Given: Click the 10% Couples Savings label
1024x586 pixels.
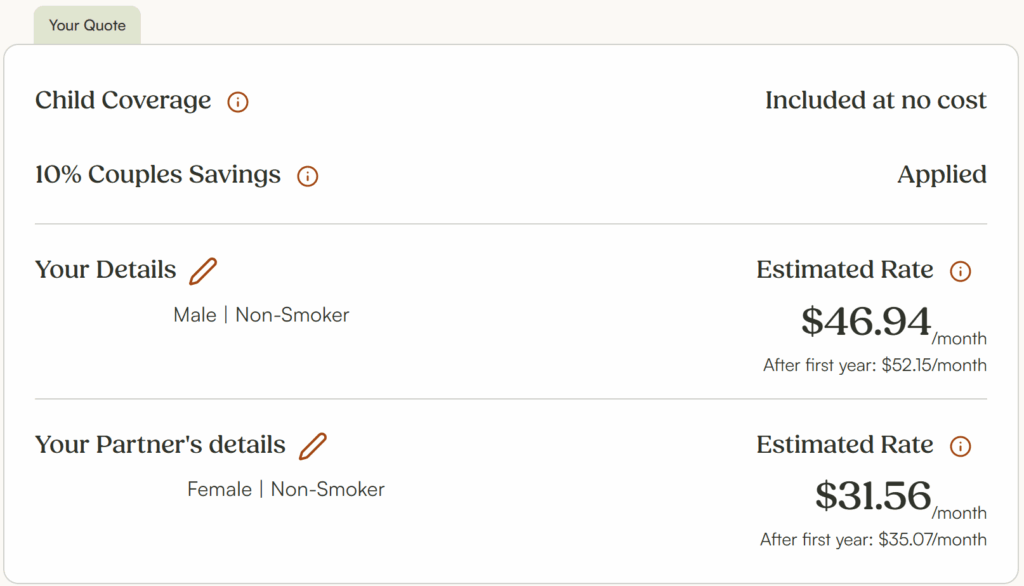Looking at the screenshot, I should pyautogui.click(x=158, y=175).
